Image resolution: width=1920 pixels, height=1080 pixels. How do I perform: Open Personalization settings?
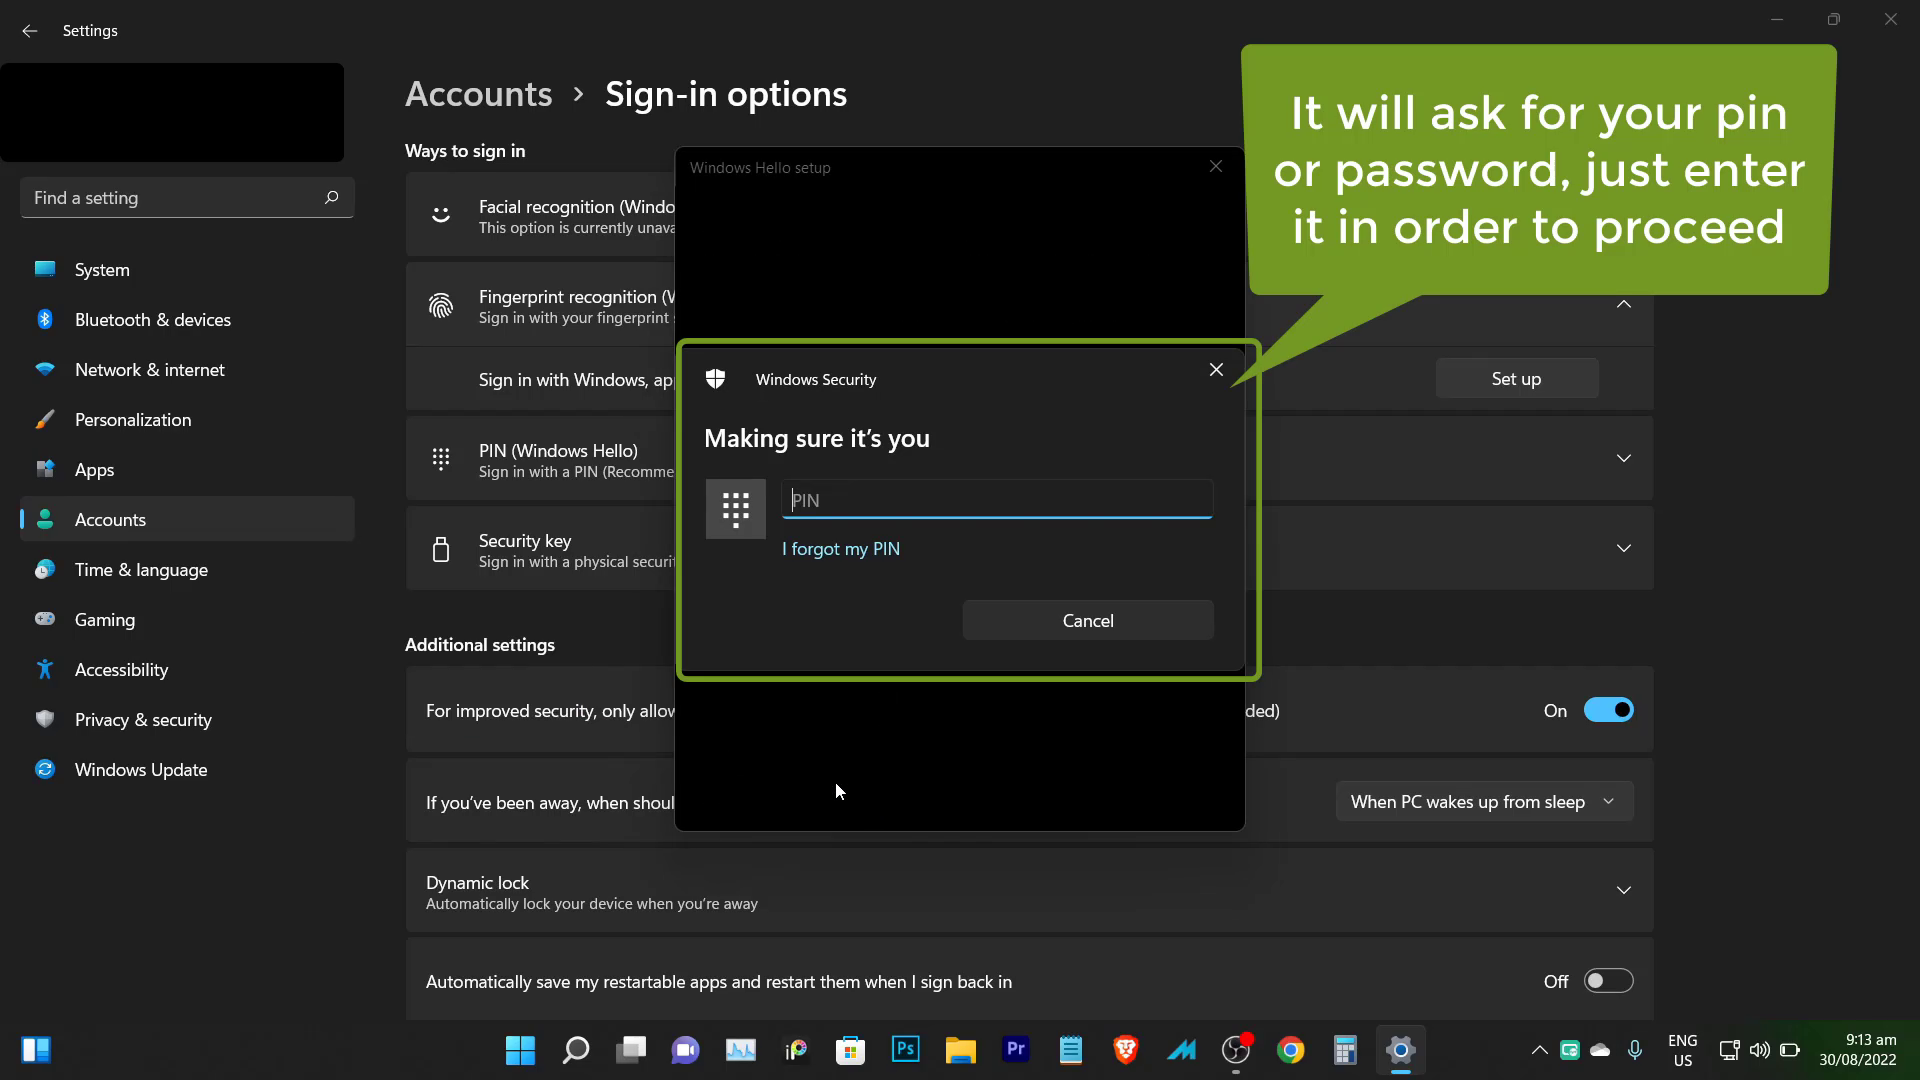click(x=187, y=420)
